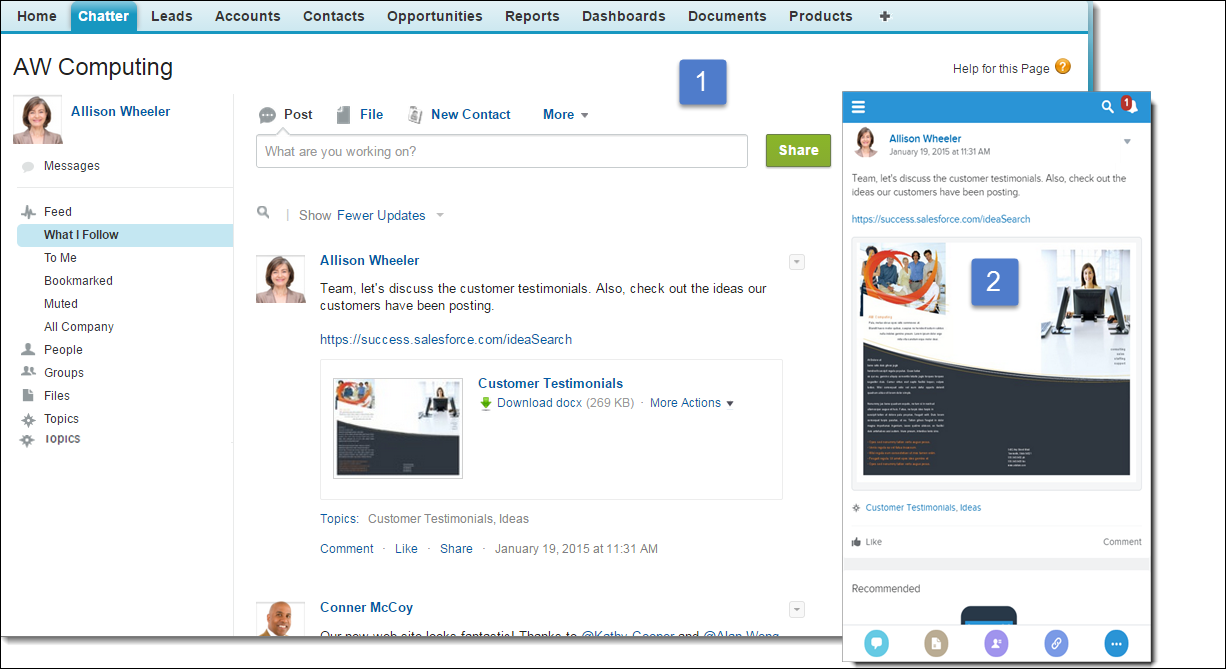Show the Muted feed filter

point(61,304)
